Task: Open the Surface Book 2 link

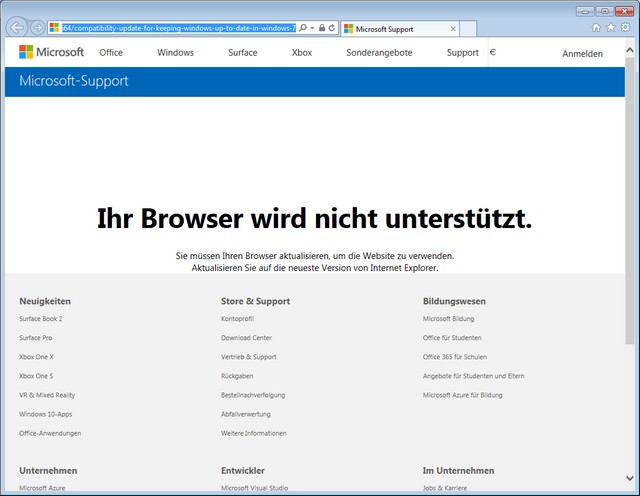Action: click(40, 319)
